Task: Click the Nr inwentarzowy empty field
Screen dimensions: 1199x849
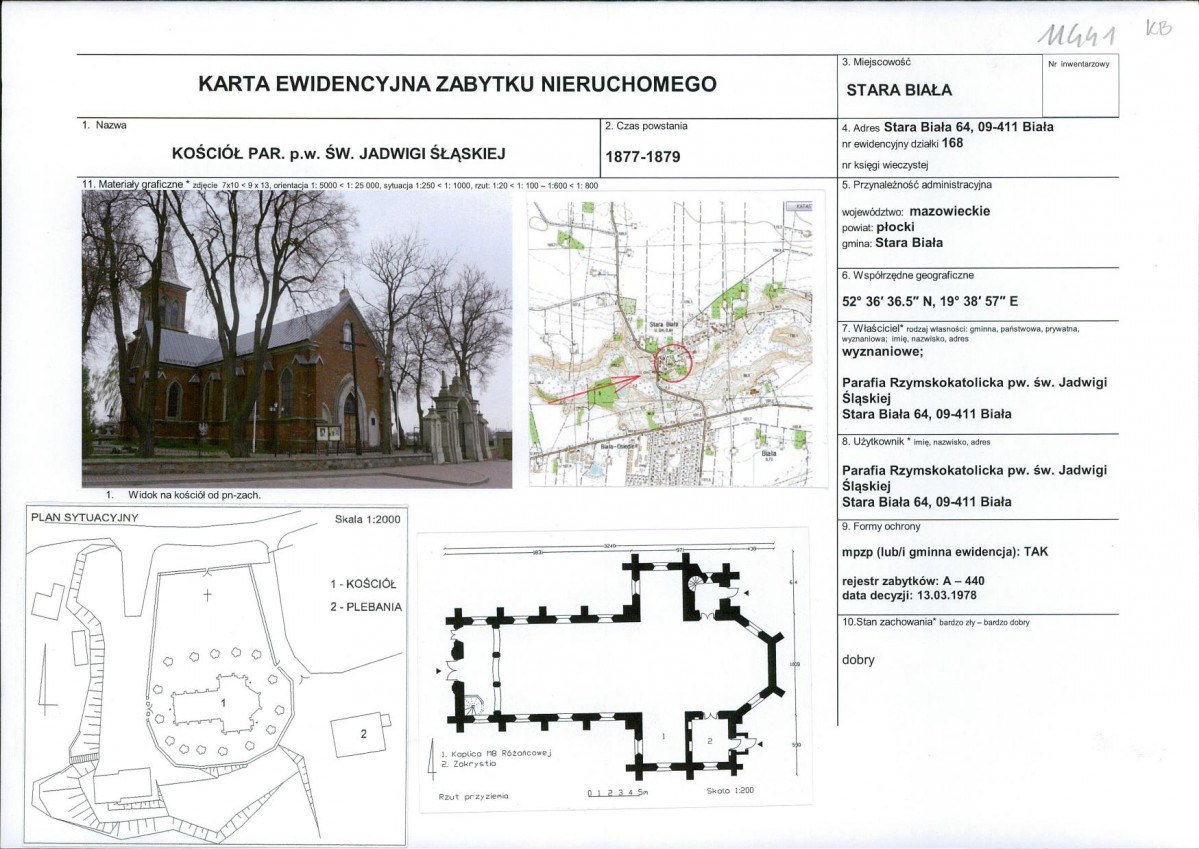Action: coord(1080,86)
